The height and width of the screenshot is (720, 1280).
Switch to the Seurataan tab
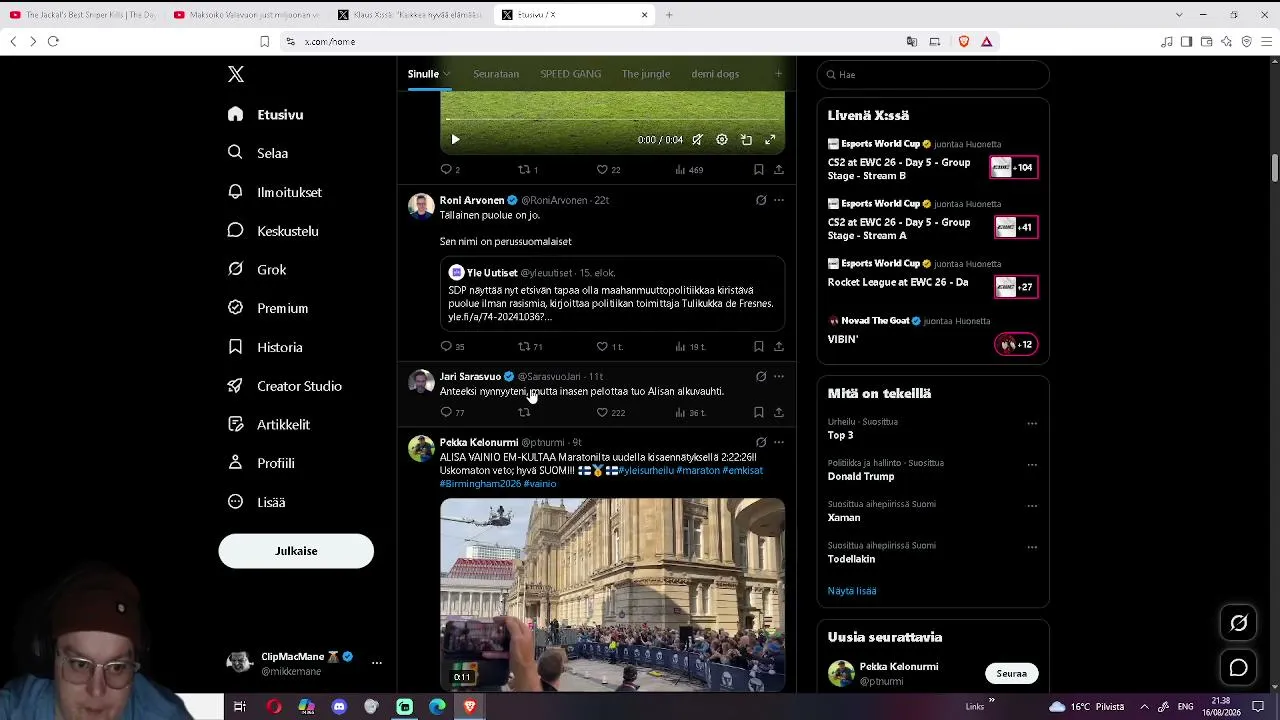pyautogui.click(x=496, y=74)
